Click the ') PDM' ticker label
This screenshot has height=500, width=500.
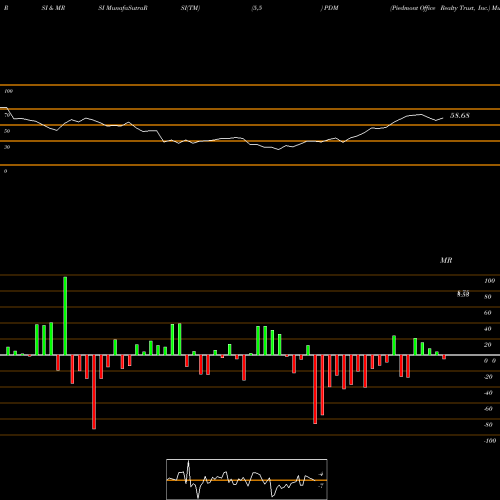pyautogui.click(x=330, y=8)
